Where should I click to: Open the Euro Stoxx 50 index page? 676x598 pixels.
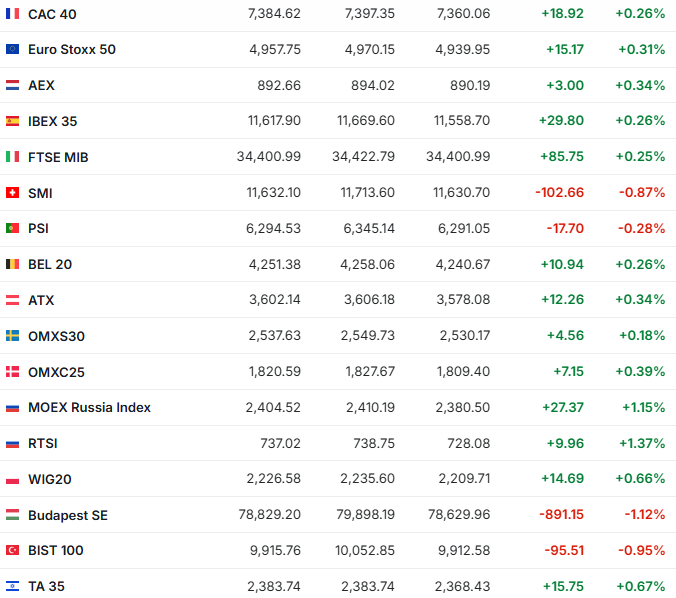(x=72, y=49)
